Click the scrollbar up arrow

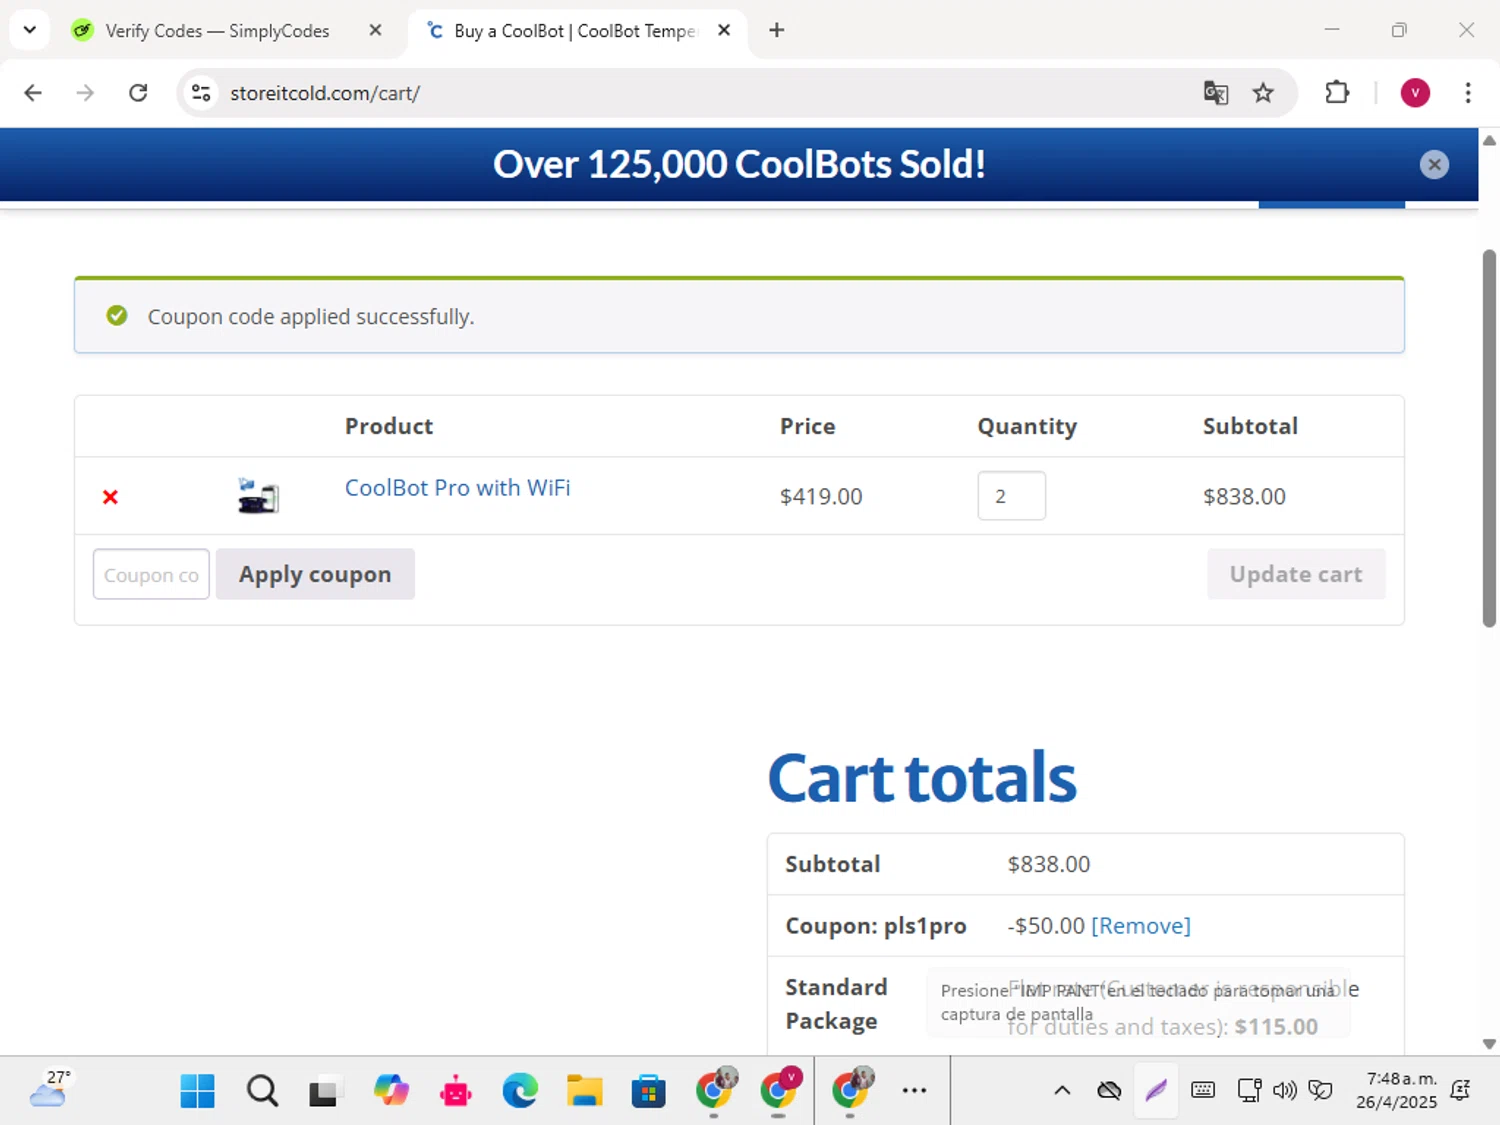[x=1489, y=140]
